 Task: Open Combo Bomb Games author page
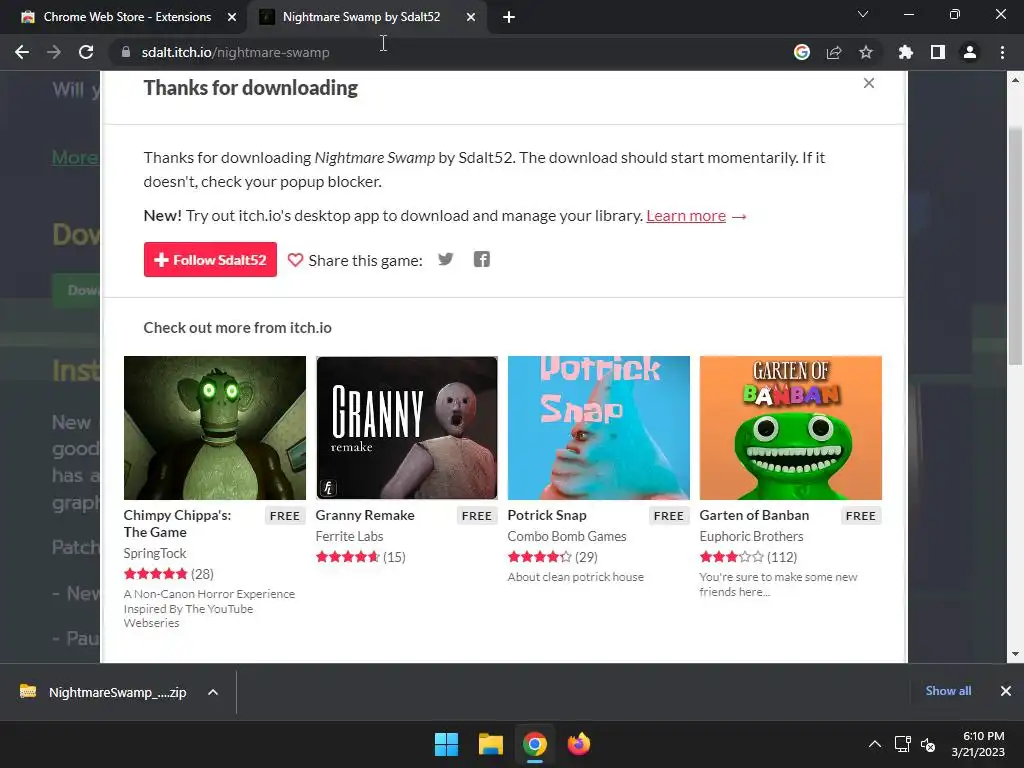click(567, 536)
